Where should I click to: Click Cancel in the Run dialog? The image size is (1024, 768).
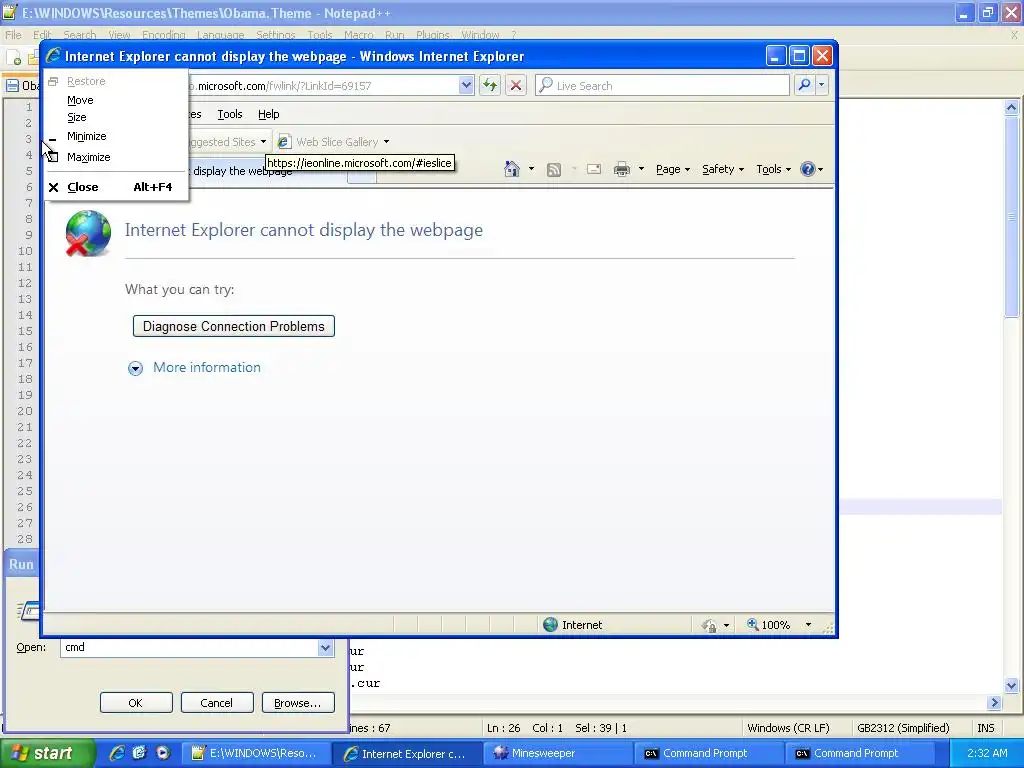pyautogui.click(x=217, y=703)
